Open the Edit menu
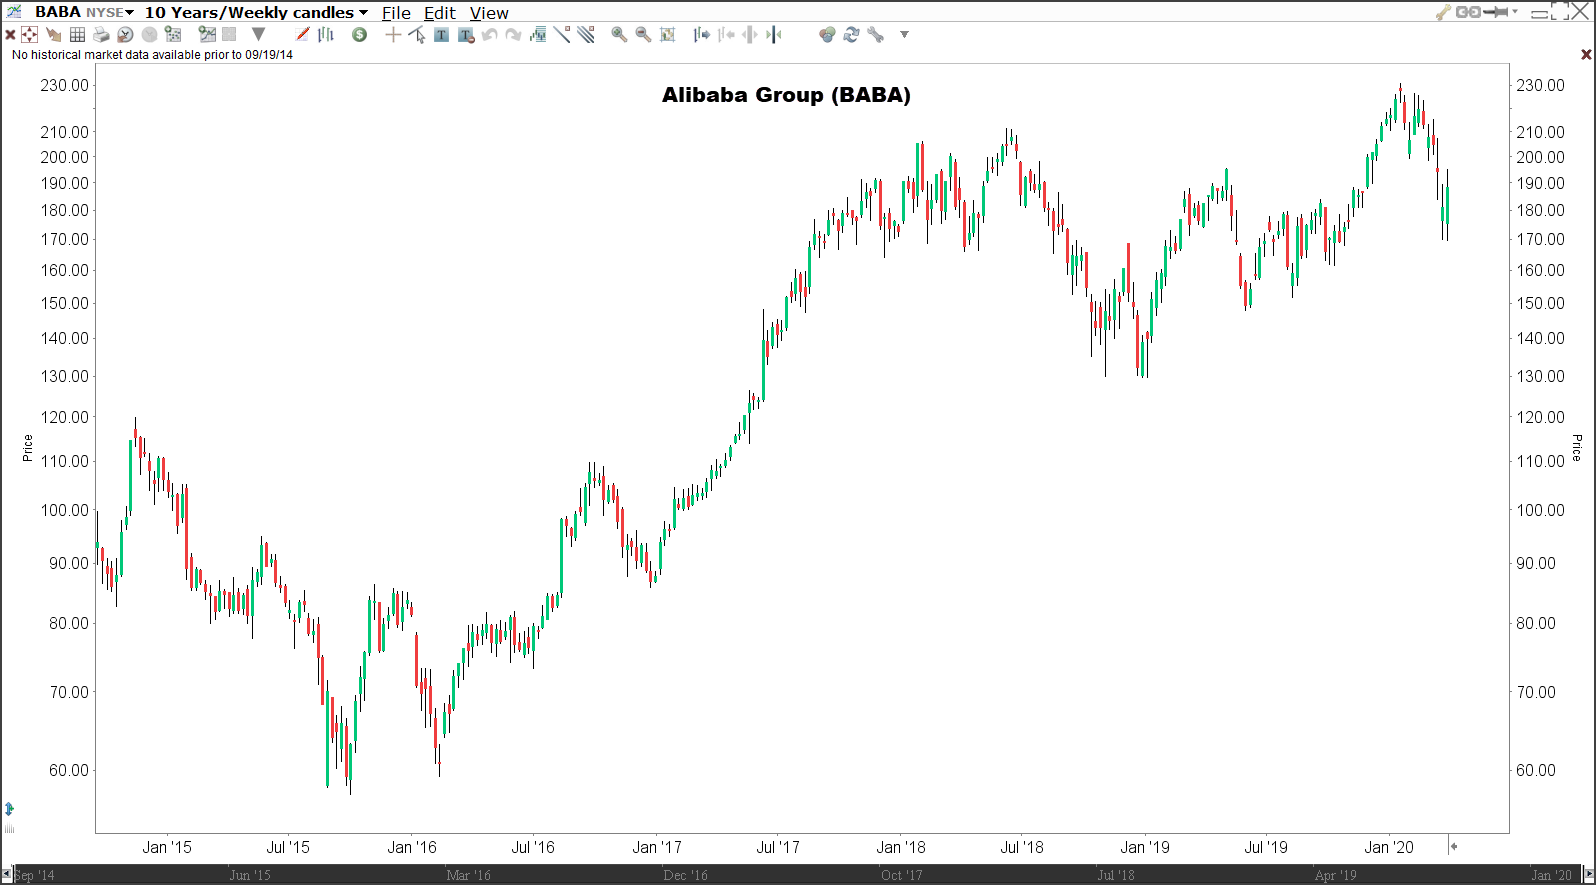 click(x=440, y=13)
